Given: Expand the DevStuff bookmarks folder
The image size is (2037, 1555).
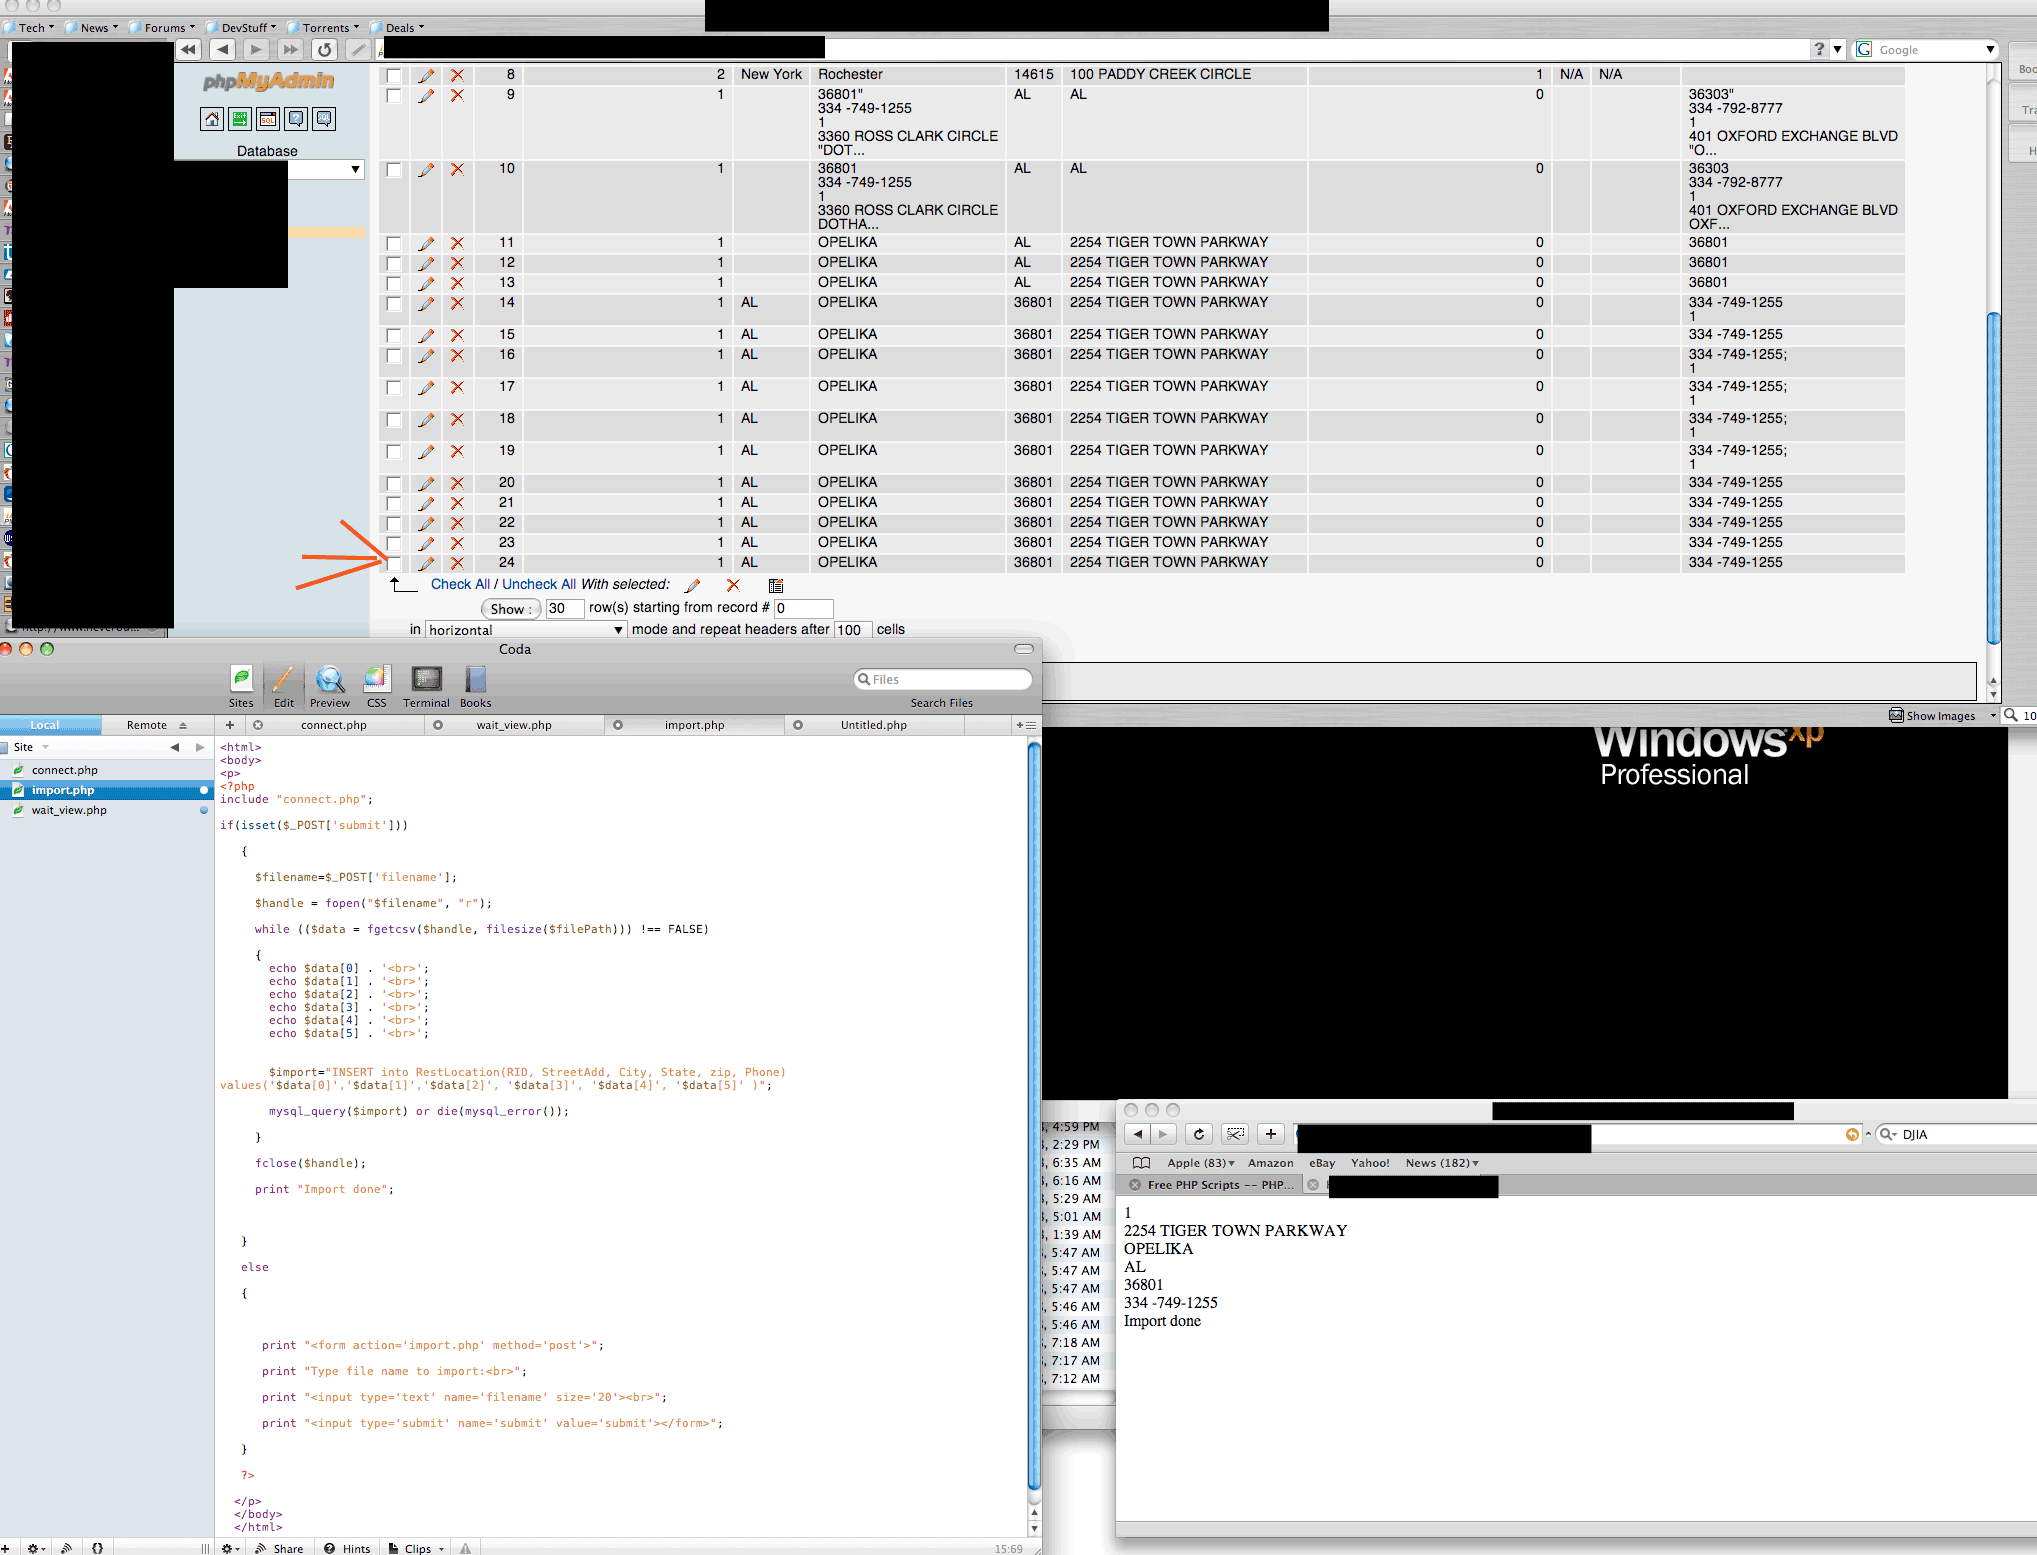Looking at the screenshot, I should pos(243,27).
